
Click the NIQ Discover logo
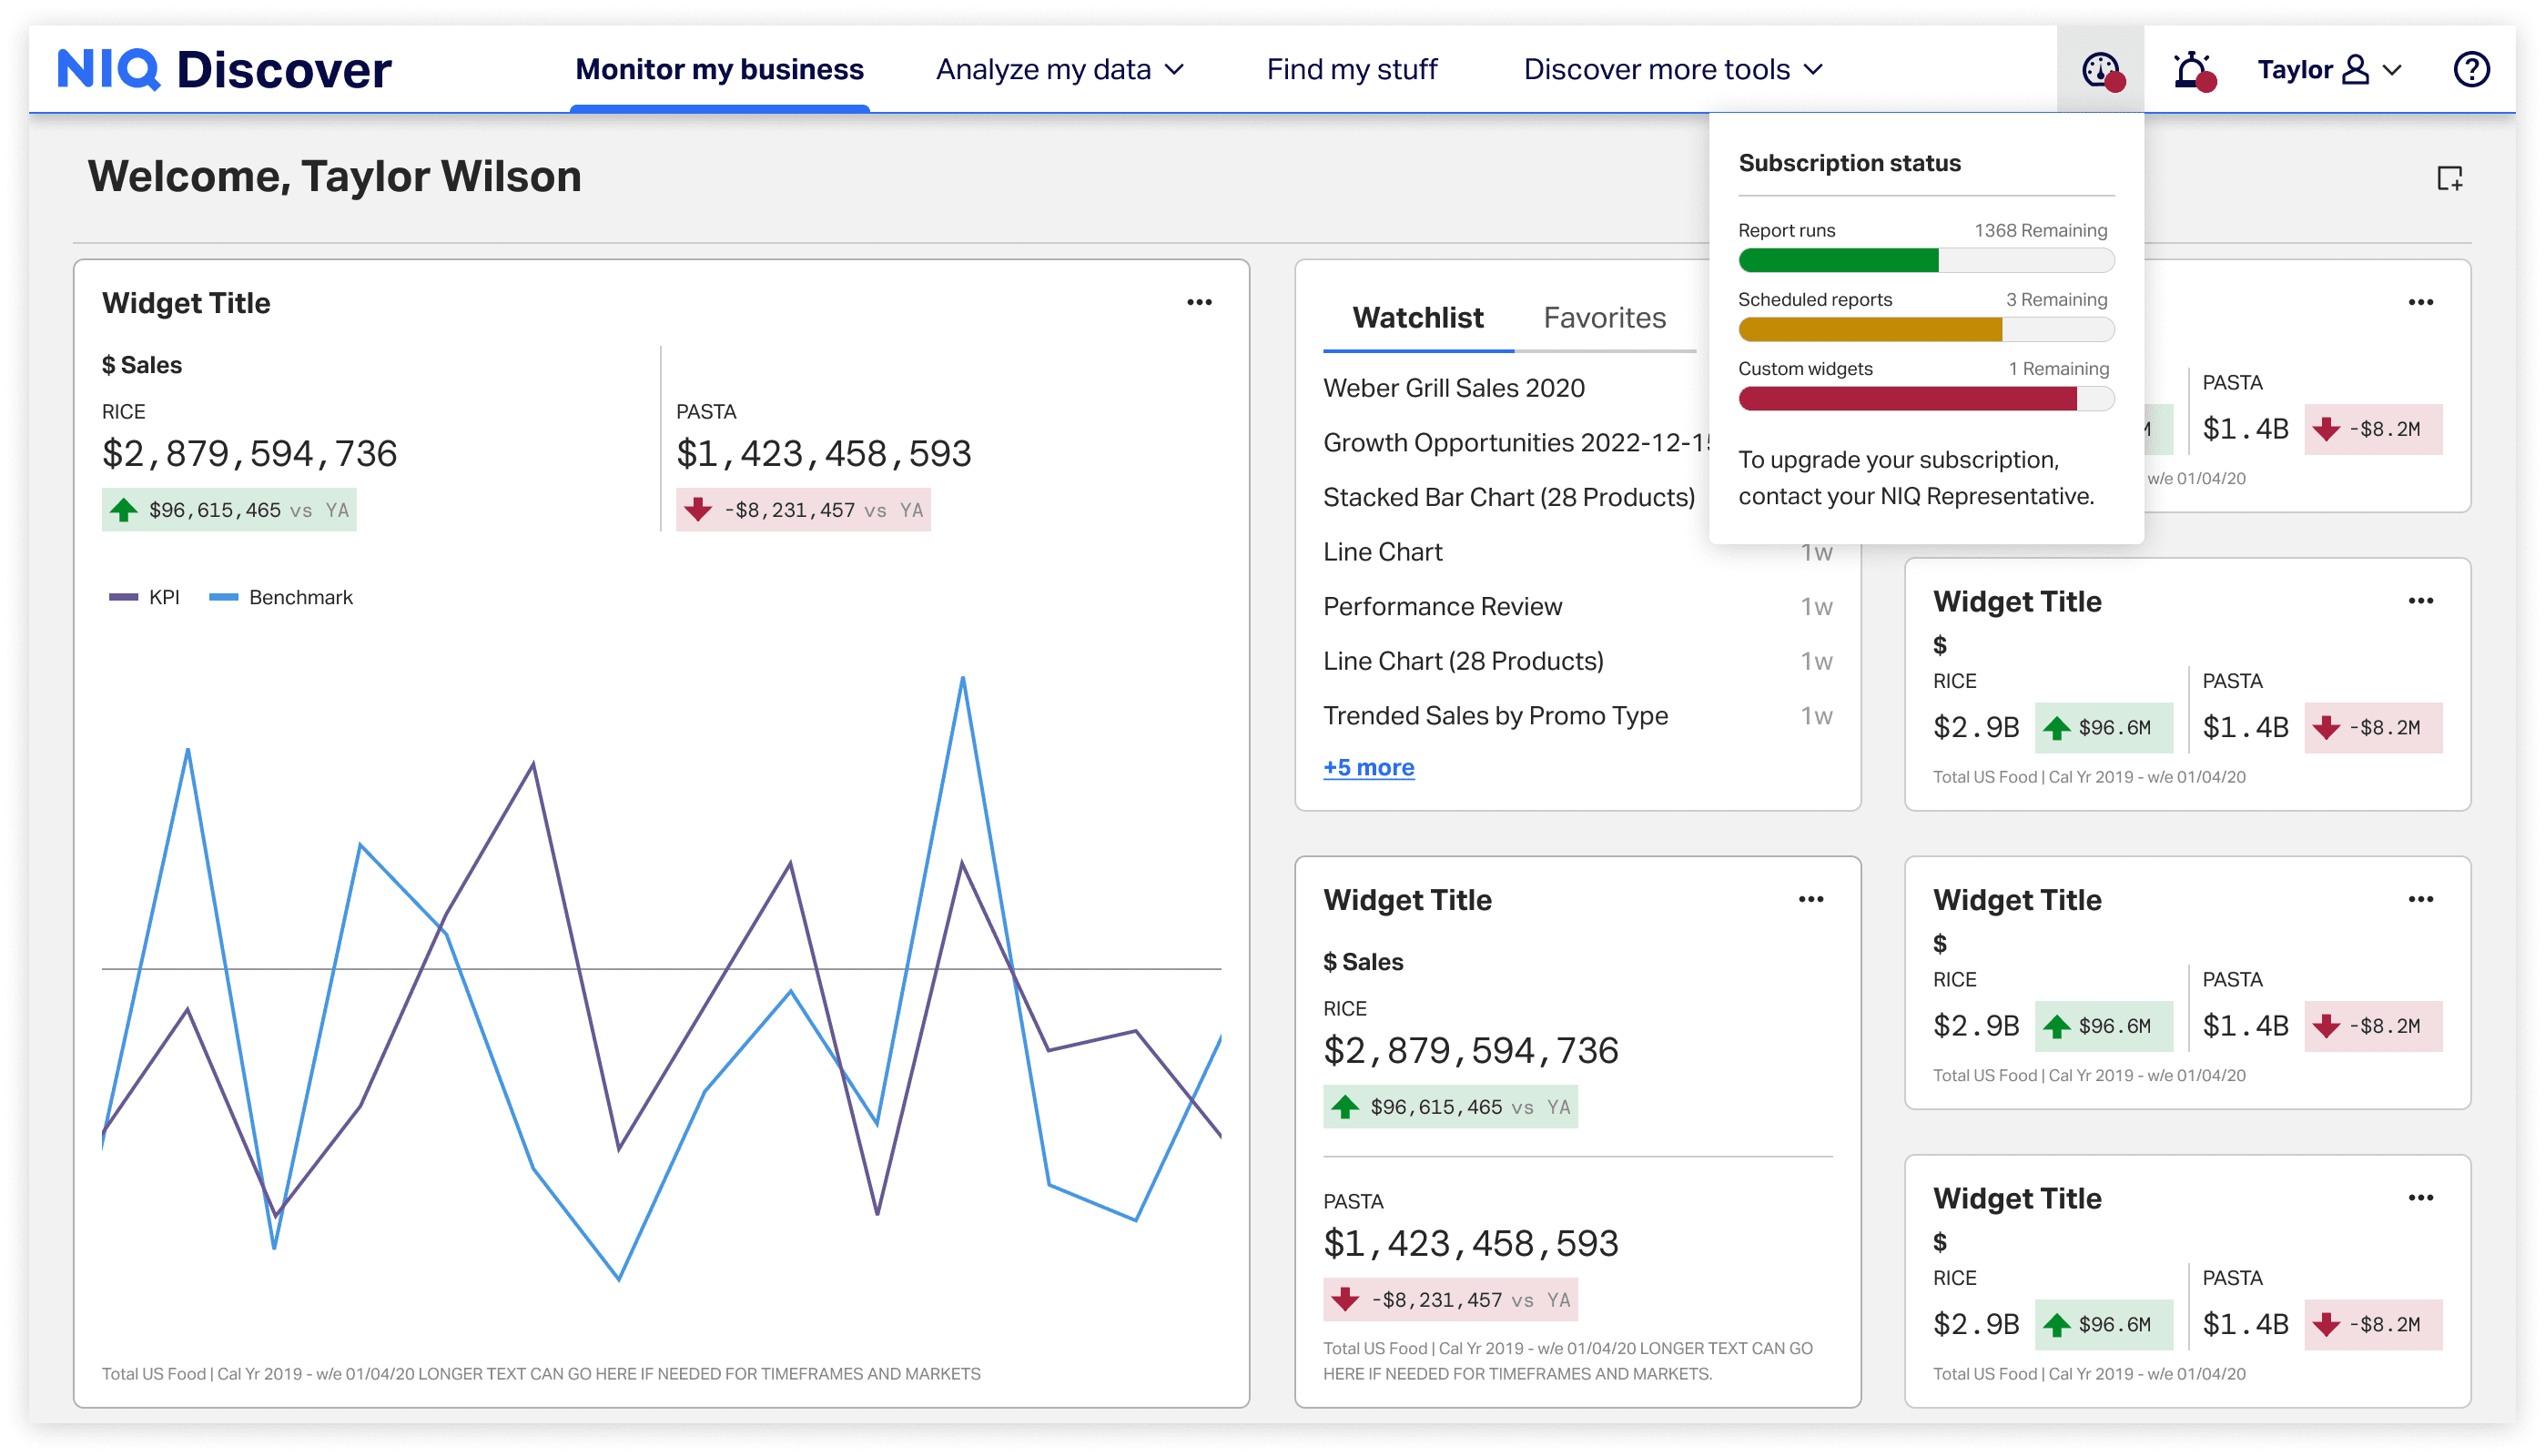(x=224, y=70)
